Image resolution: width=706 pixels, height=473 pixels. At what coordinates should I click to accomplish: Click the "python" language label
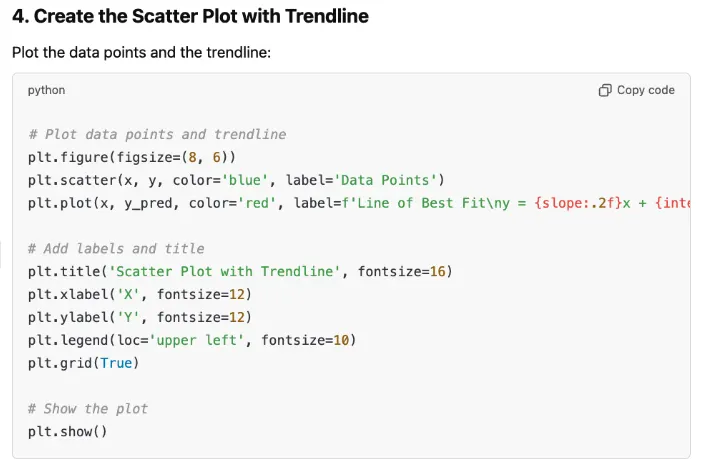(46, 90)
